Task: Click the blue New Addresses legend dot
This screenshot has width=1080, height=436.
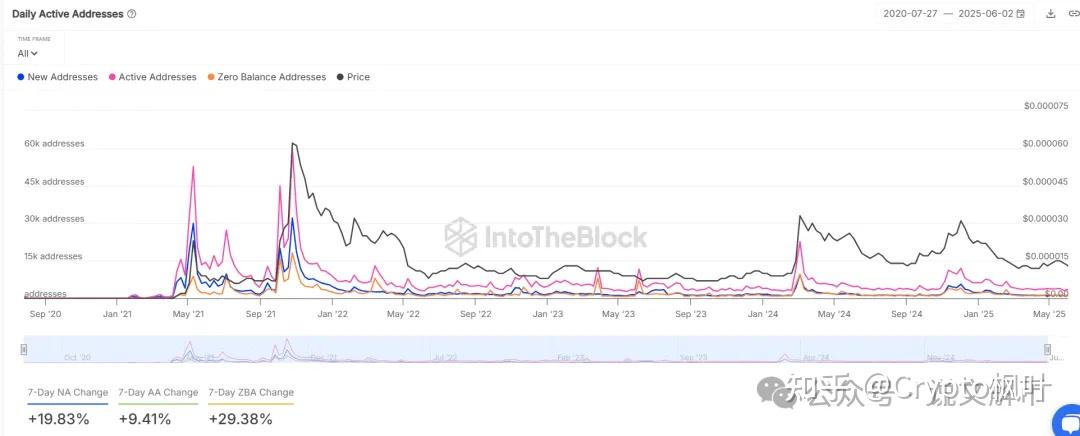Action: [21, 77]
